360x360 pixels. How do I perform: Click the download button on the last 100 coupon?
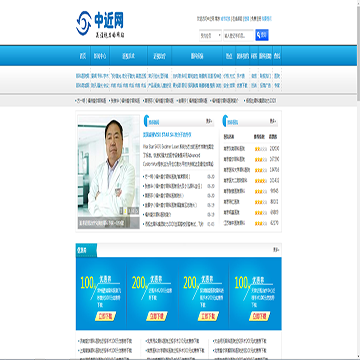pyautogui.click(x=259, y=316)
